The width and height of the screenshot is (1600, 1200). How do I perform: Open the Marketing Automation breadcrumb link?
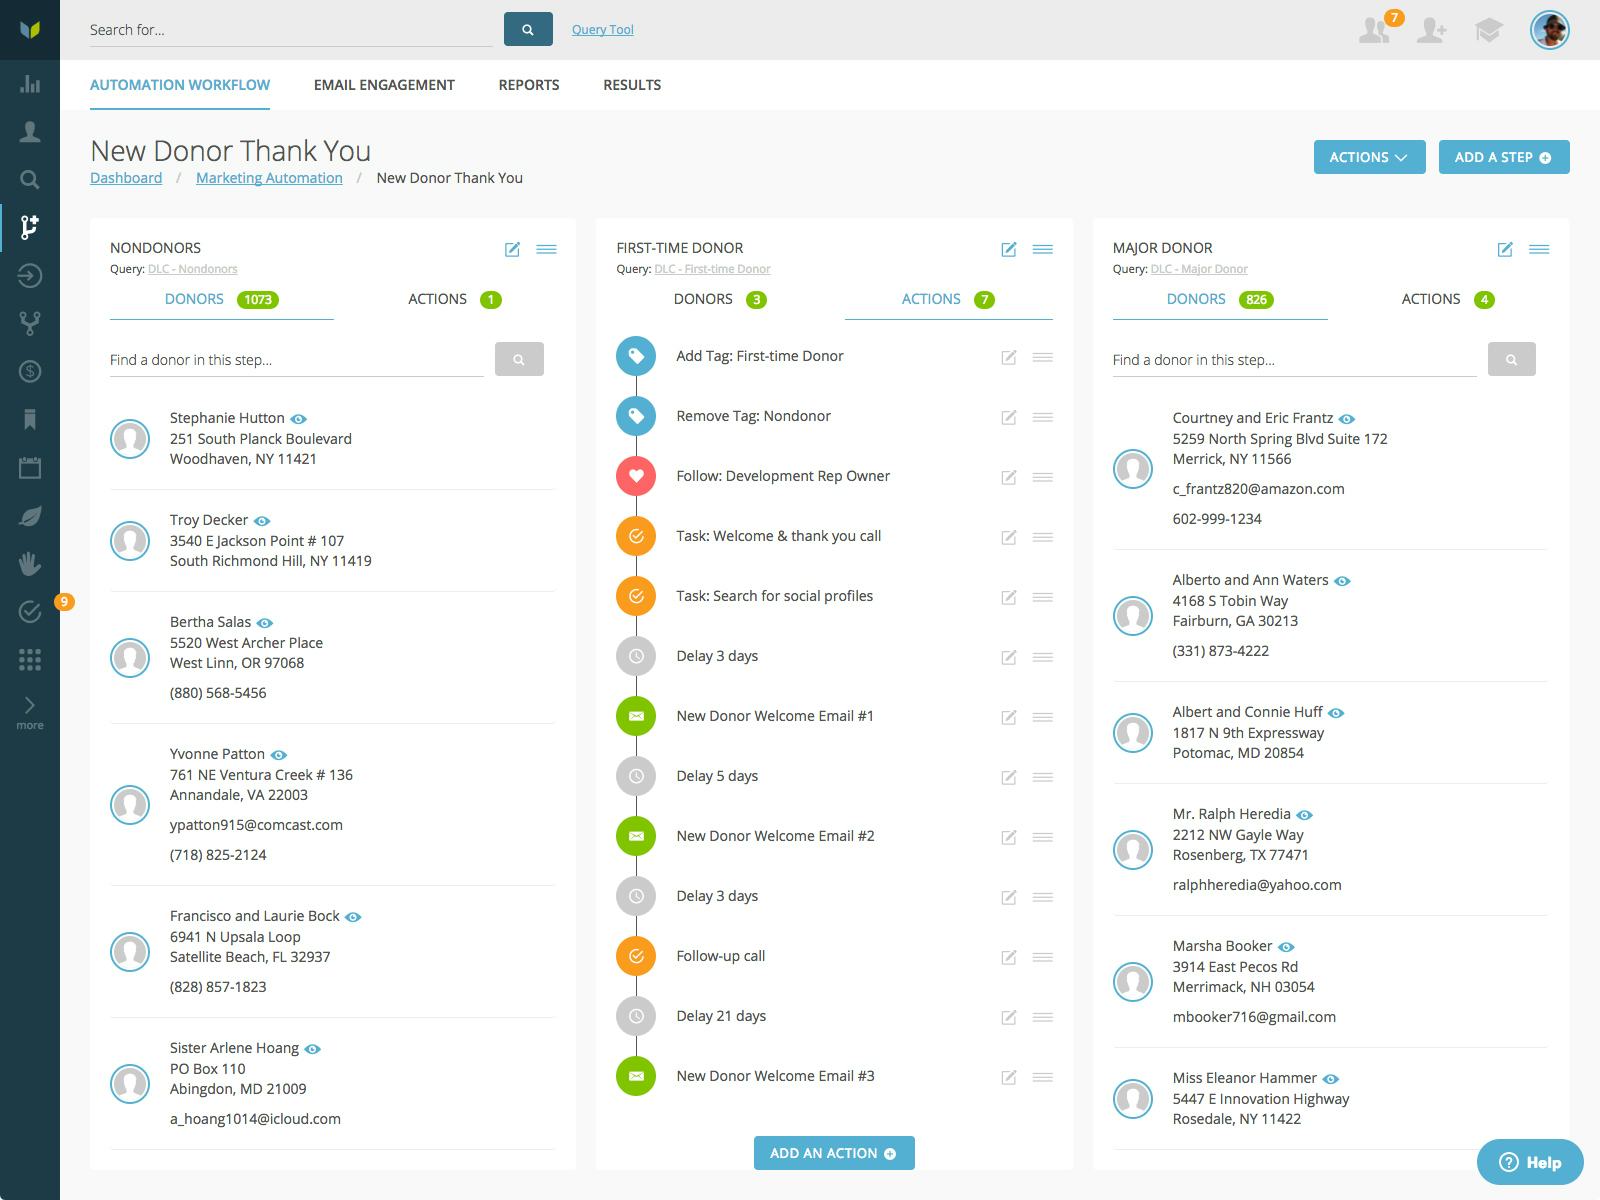pos(268,178)
